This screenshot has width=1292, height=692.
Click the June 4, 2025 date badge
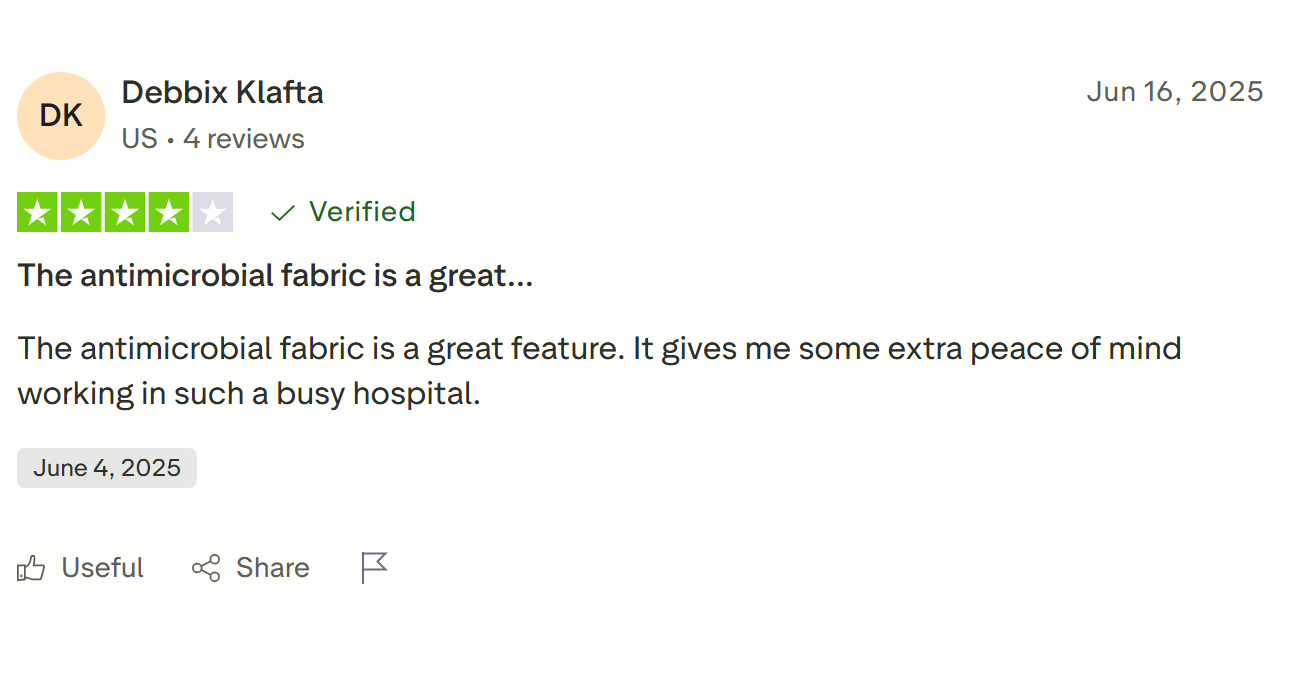(107, 468)
